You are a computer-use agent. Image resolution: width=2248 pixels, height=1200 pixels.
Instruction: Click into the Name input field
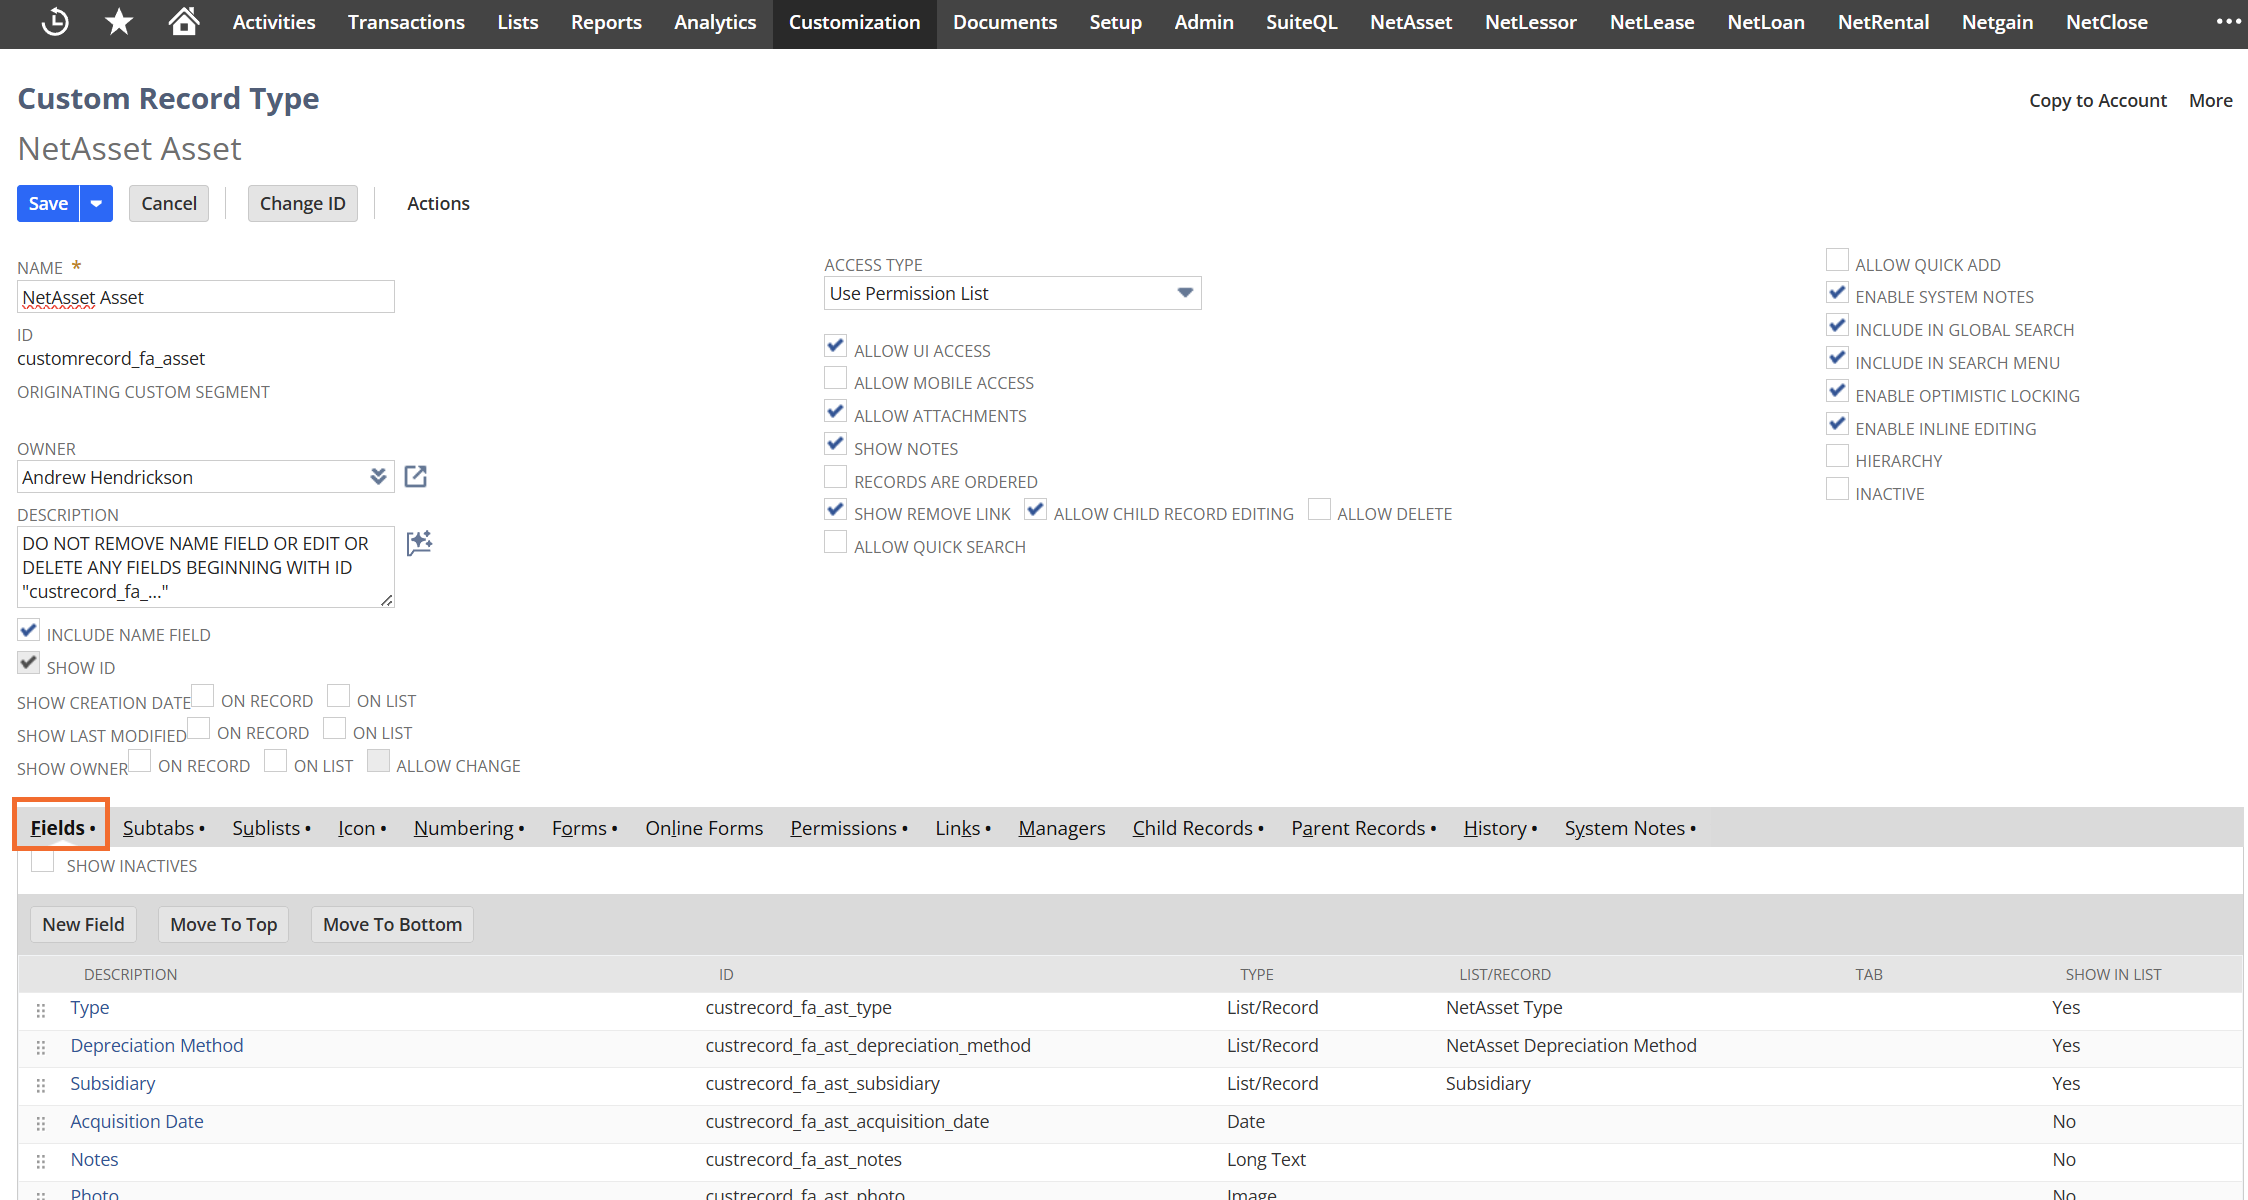point(206,297)
